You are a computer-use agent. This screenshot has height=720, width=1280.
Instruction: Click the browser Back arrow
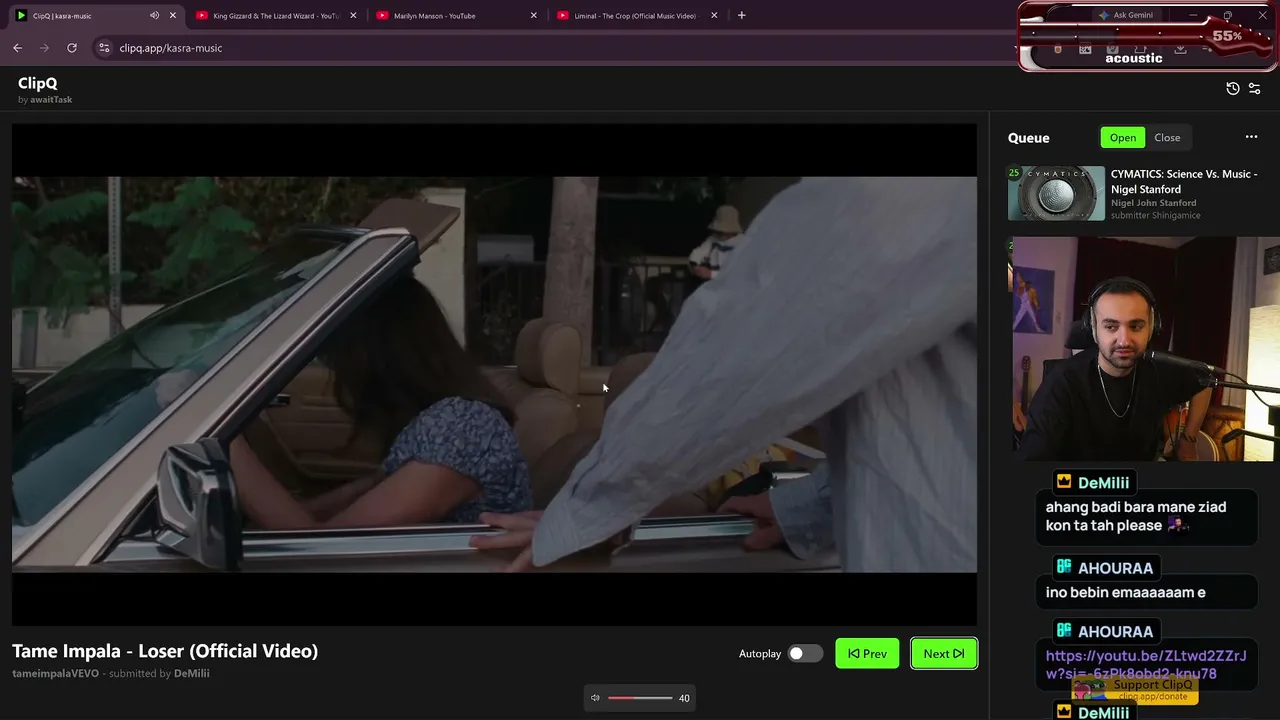click(x=18, y=48)
